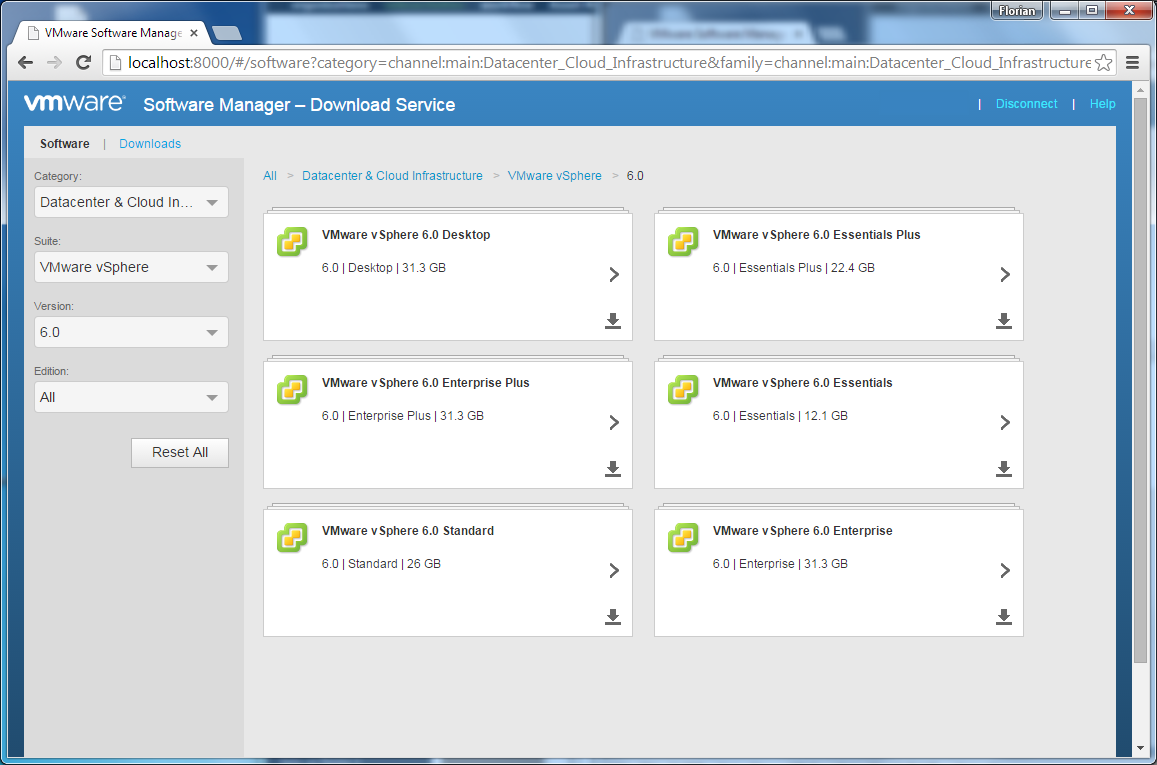
Task: Open details arrow for vSphere 6.0 Enterprise
Action: click(x=1005, y=570)
